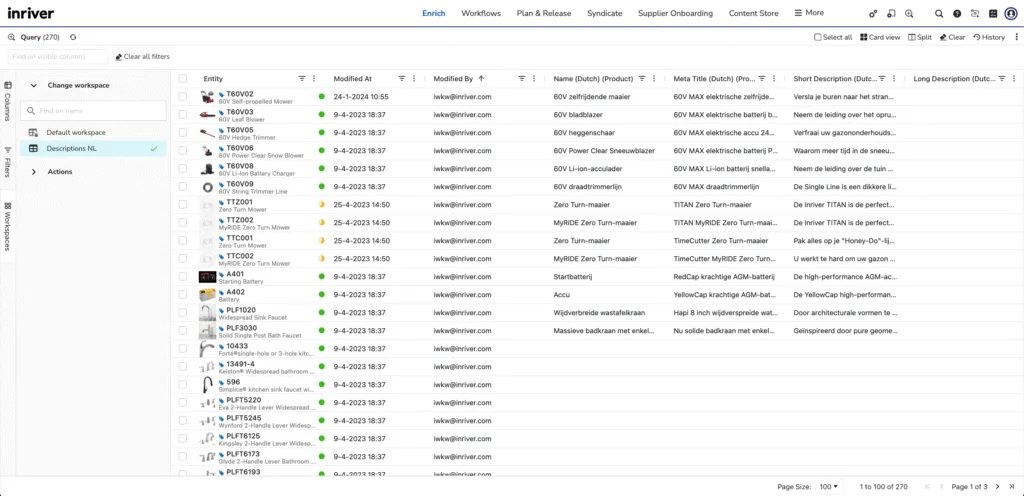
Task: Open the Page Size dropdown
Action: point(829,486)
